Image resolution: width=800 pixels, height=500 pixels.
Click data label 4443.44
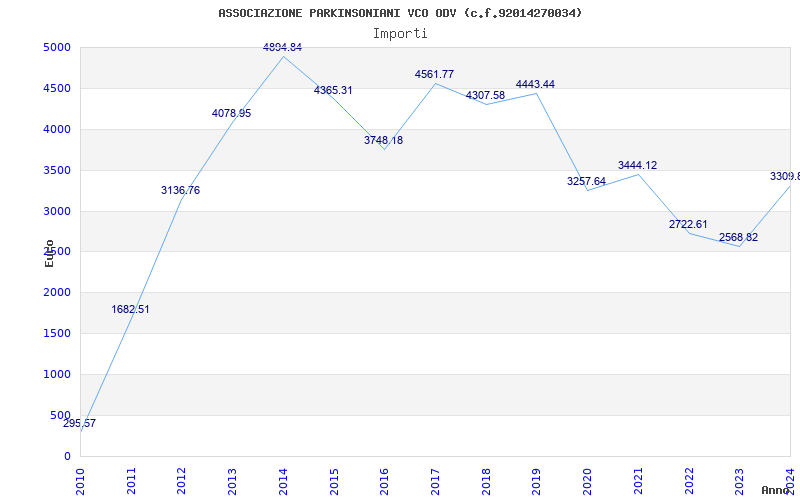(x=535, y=84)
